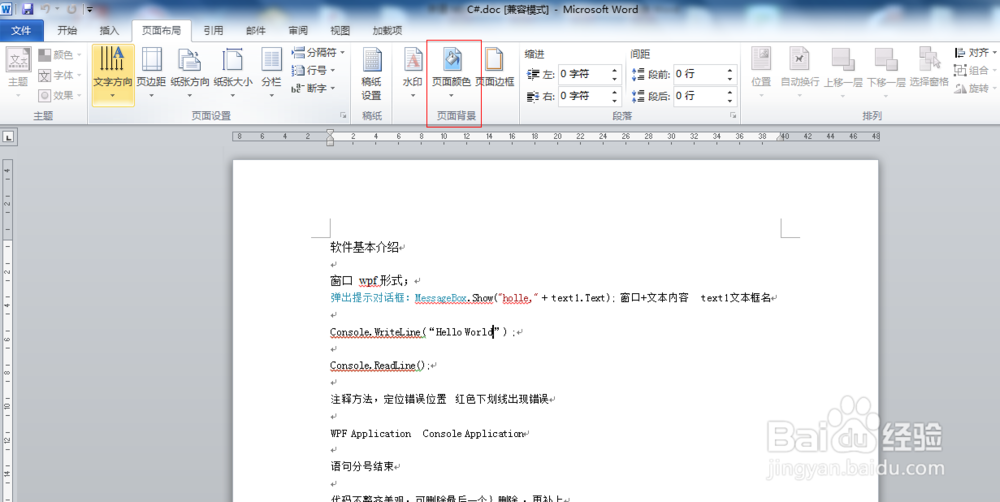Image resolution: width=1000 pixels, height=502 pixels.
Task: Click the heading text 软件基本介绍
Action: pyautogui.click(x=364, y=247)
